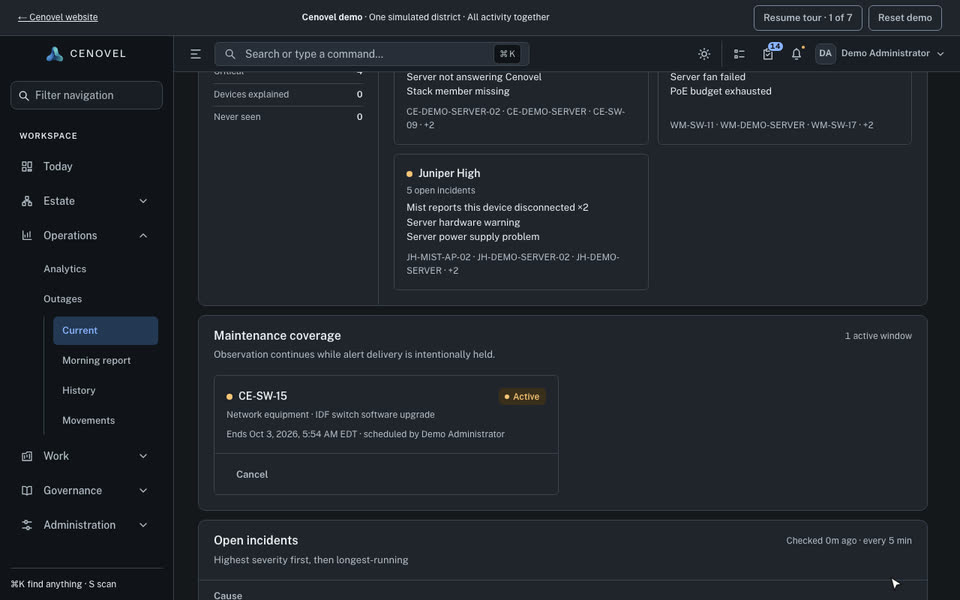Expand the Work section chevron
960x600 pixels.
143,456
